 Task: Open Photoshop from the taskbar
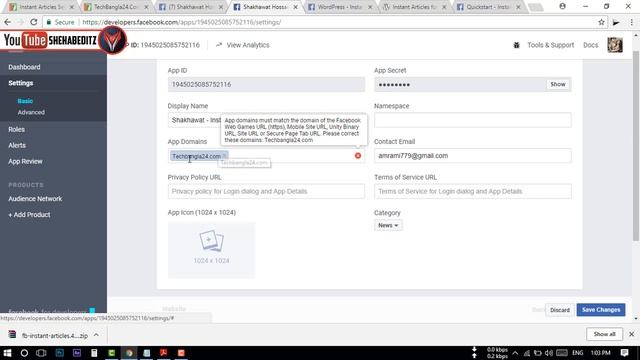(60, 353)
